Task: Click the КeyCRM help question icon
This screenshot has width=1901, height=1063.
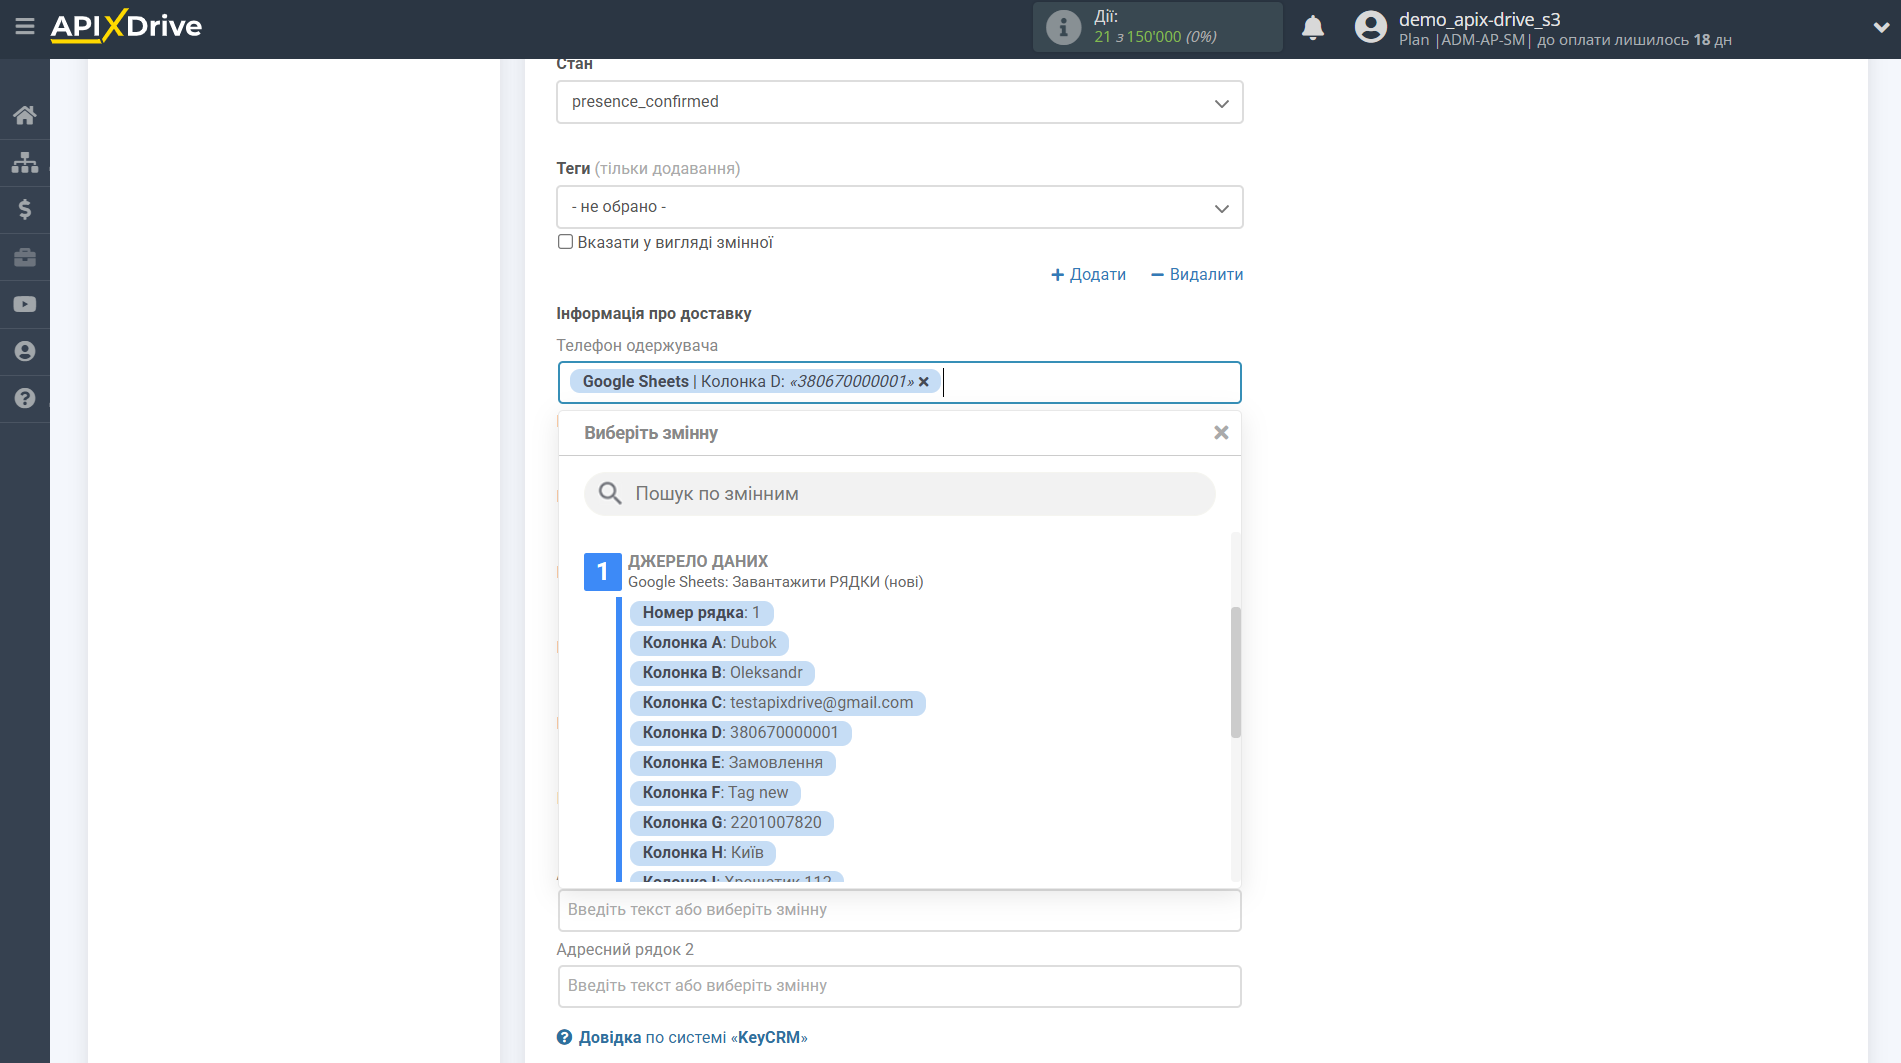Action: pos(565,1038)
